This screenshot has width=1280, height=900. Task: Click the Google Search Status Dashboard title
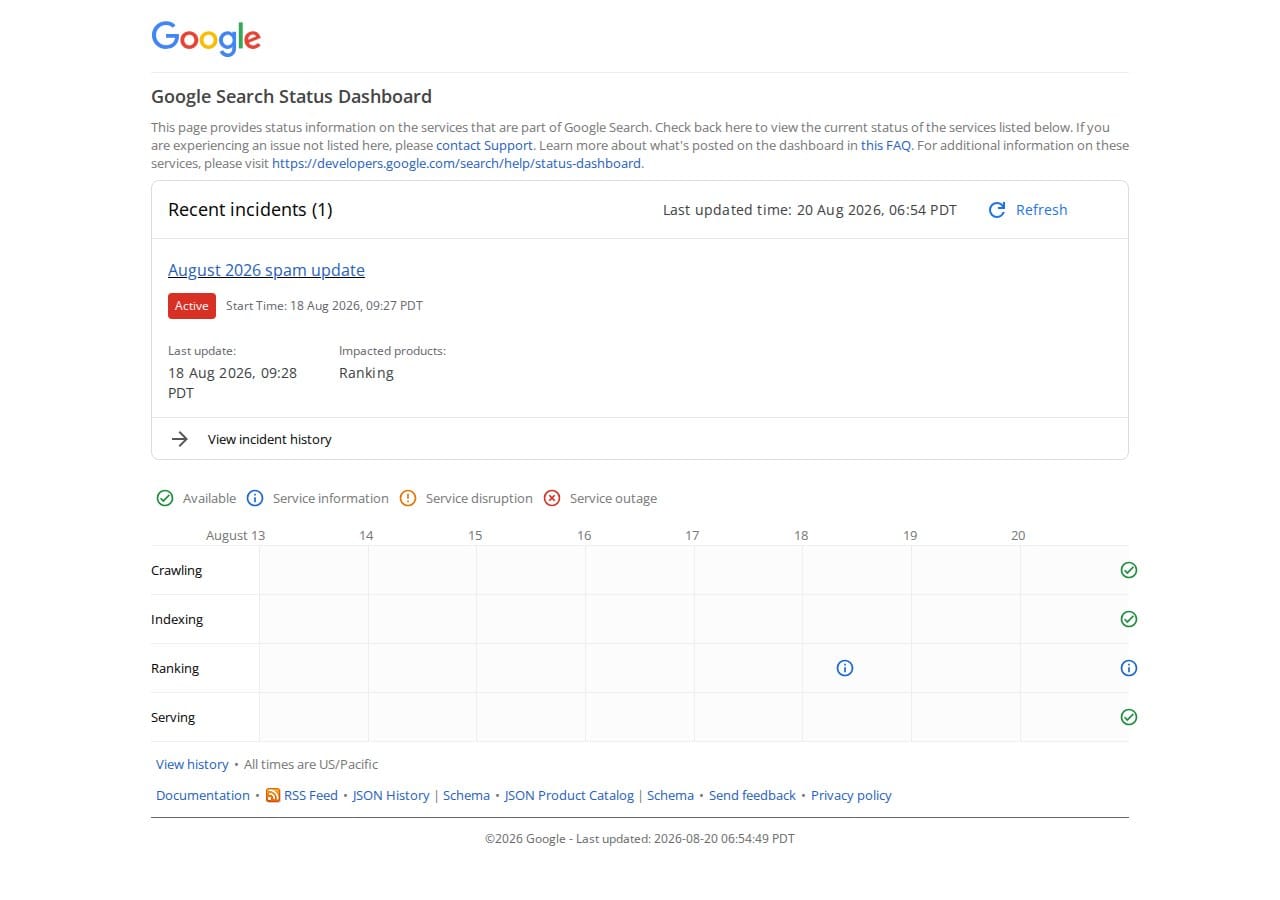coord(291,97)
